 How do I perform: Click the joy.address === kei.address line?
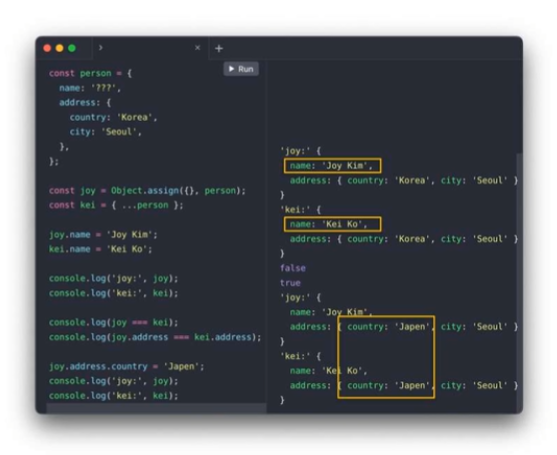click(x=155, y=337)
